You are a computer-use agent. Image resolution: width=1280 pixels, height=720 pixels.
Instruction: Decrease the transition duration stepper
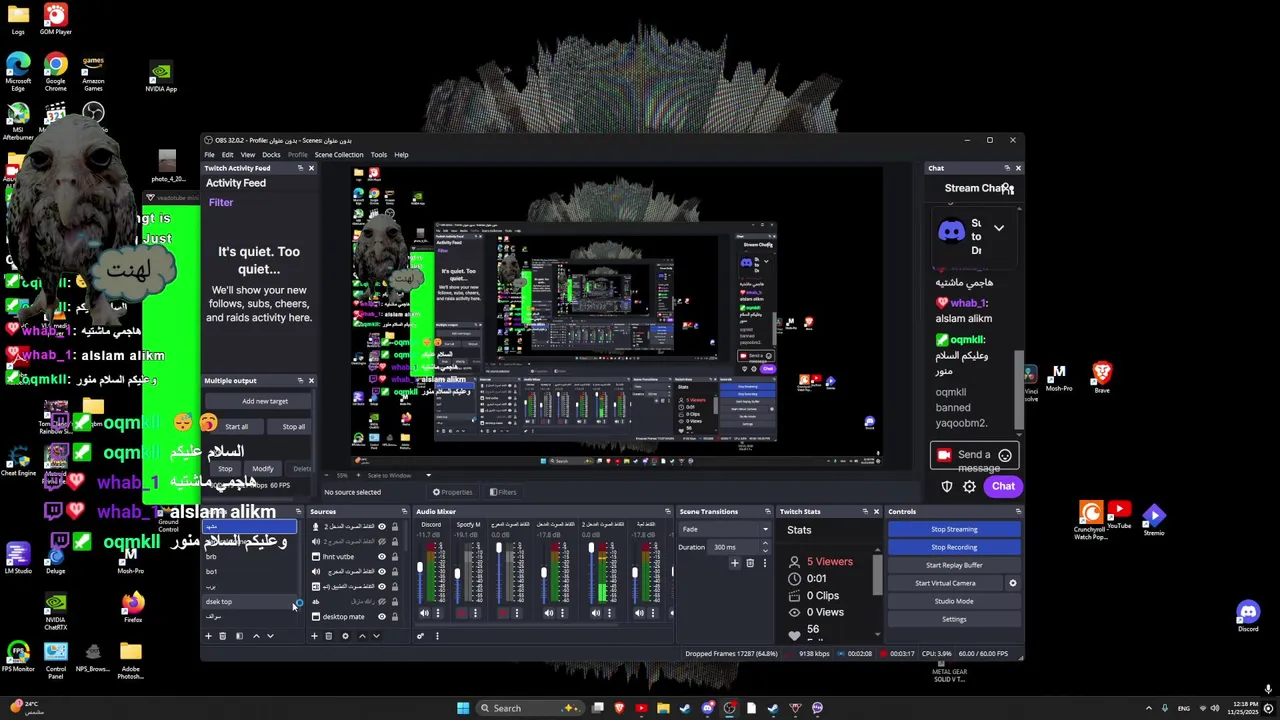[x=765, y=550]
